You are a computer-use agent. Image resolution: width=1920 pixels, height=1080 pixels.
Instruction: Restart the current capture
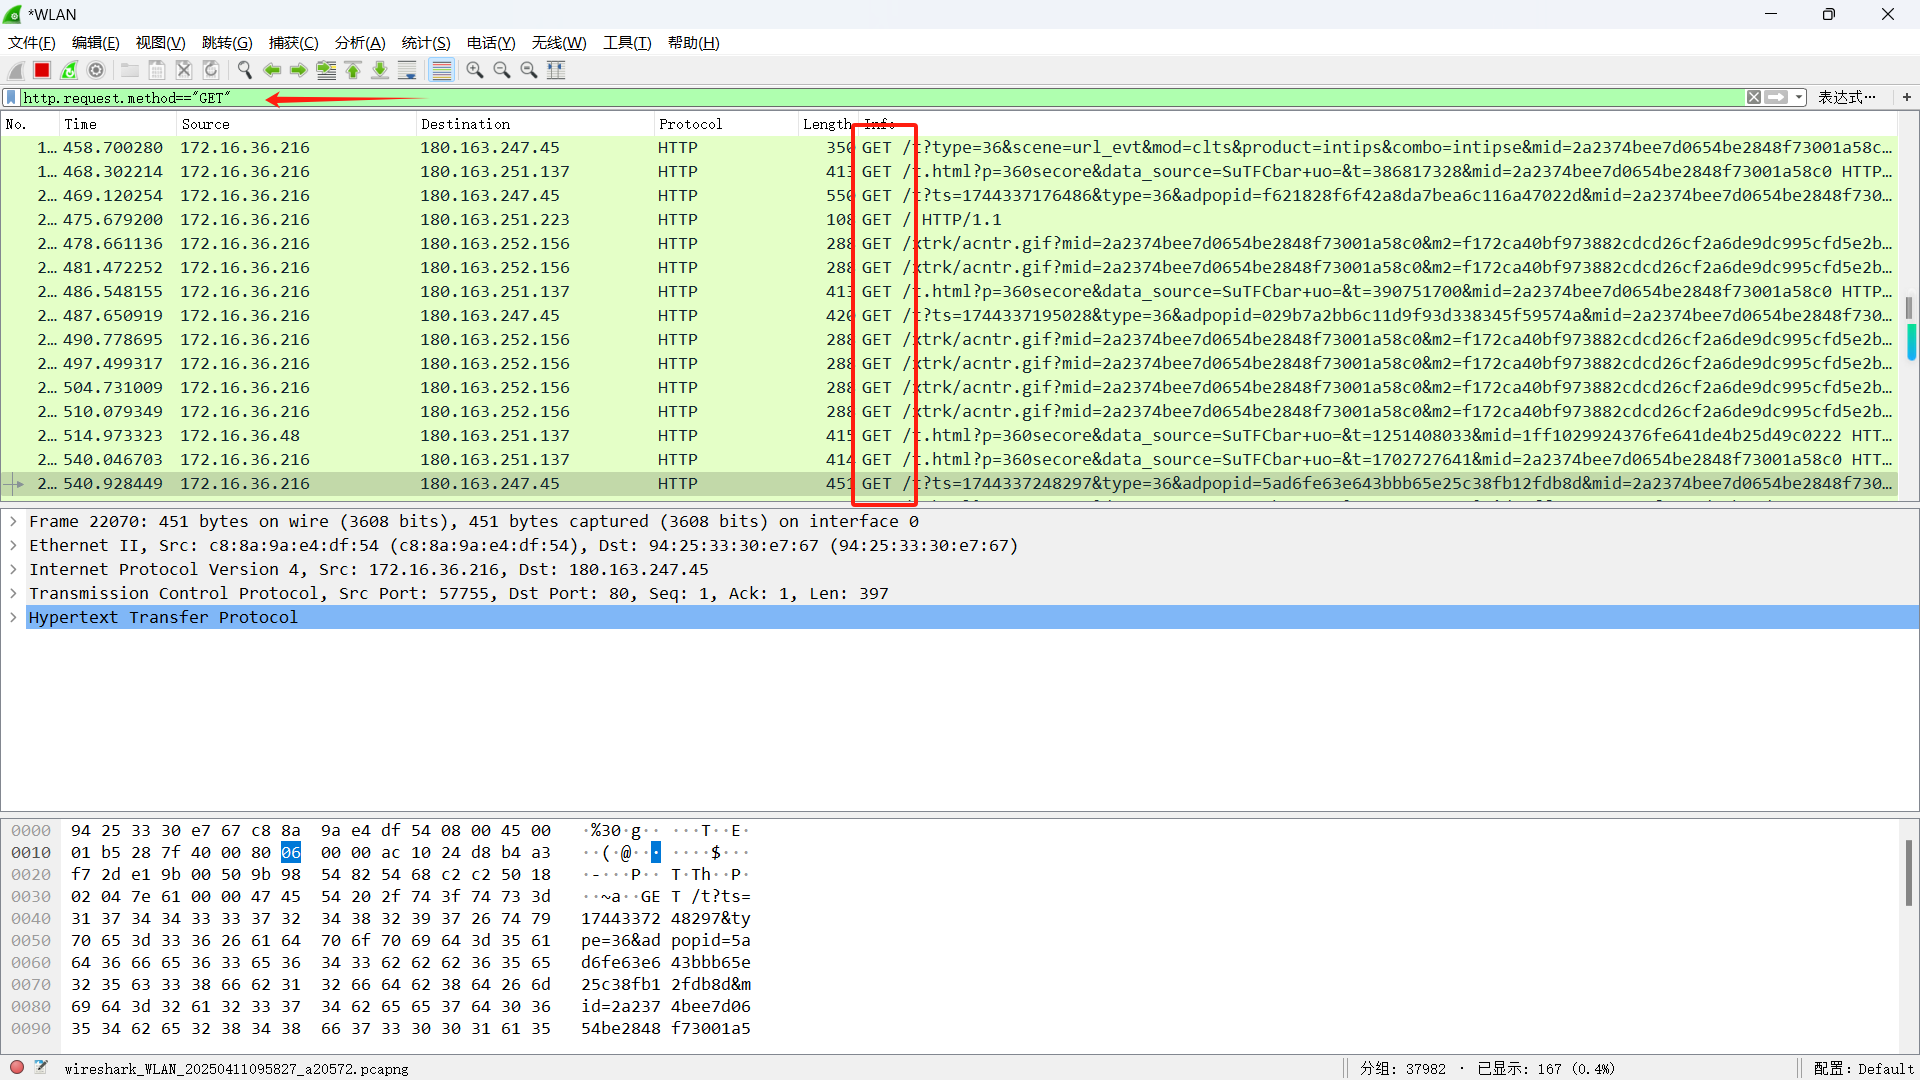(x=69, y=70)
